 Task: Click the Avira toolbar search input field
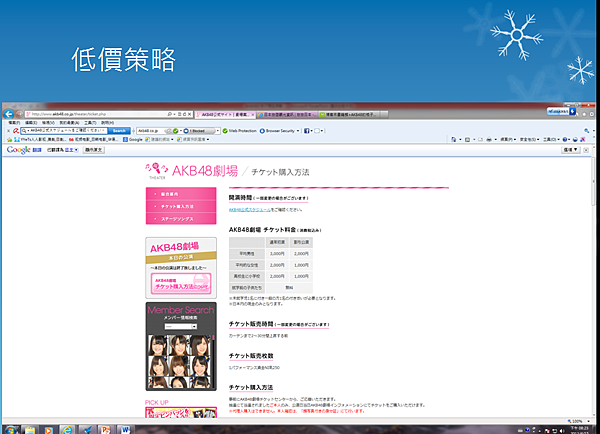pos(64,131)
